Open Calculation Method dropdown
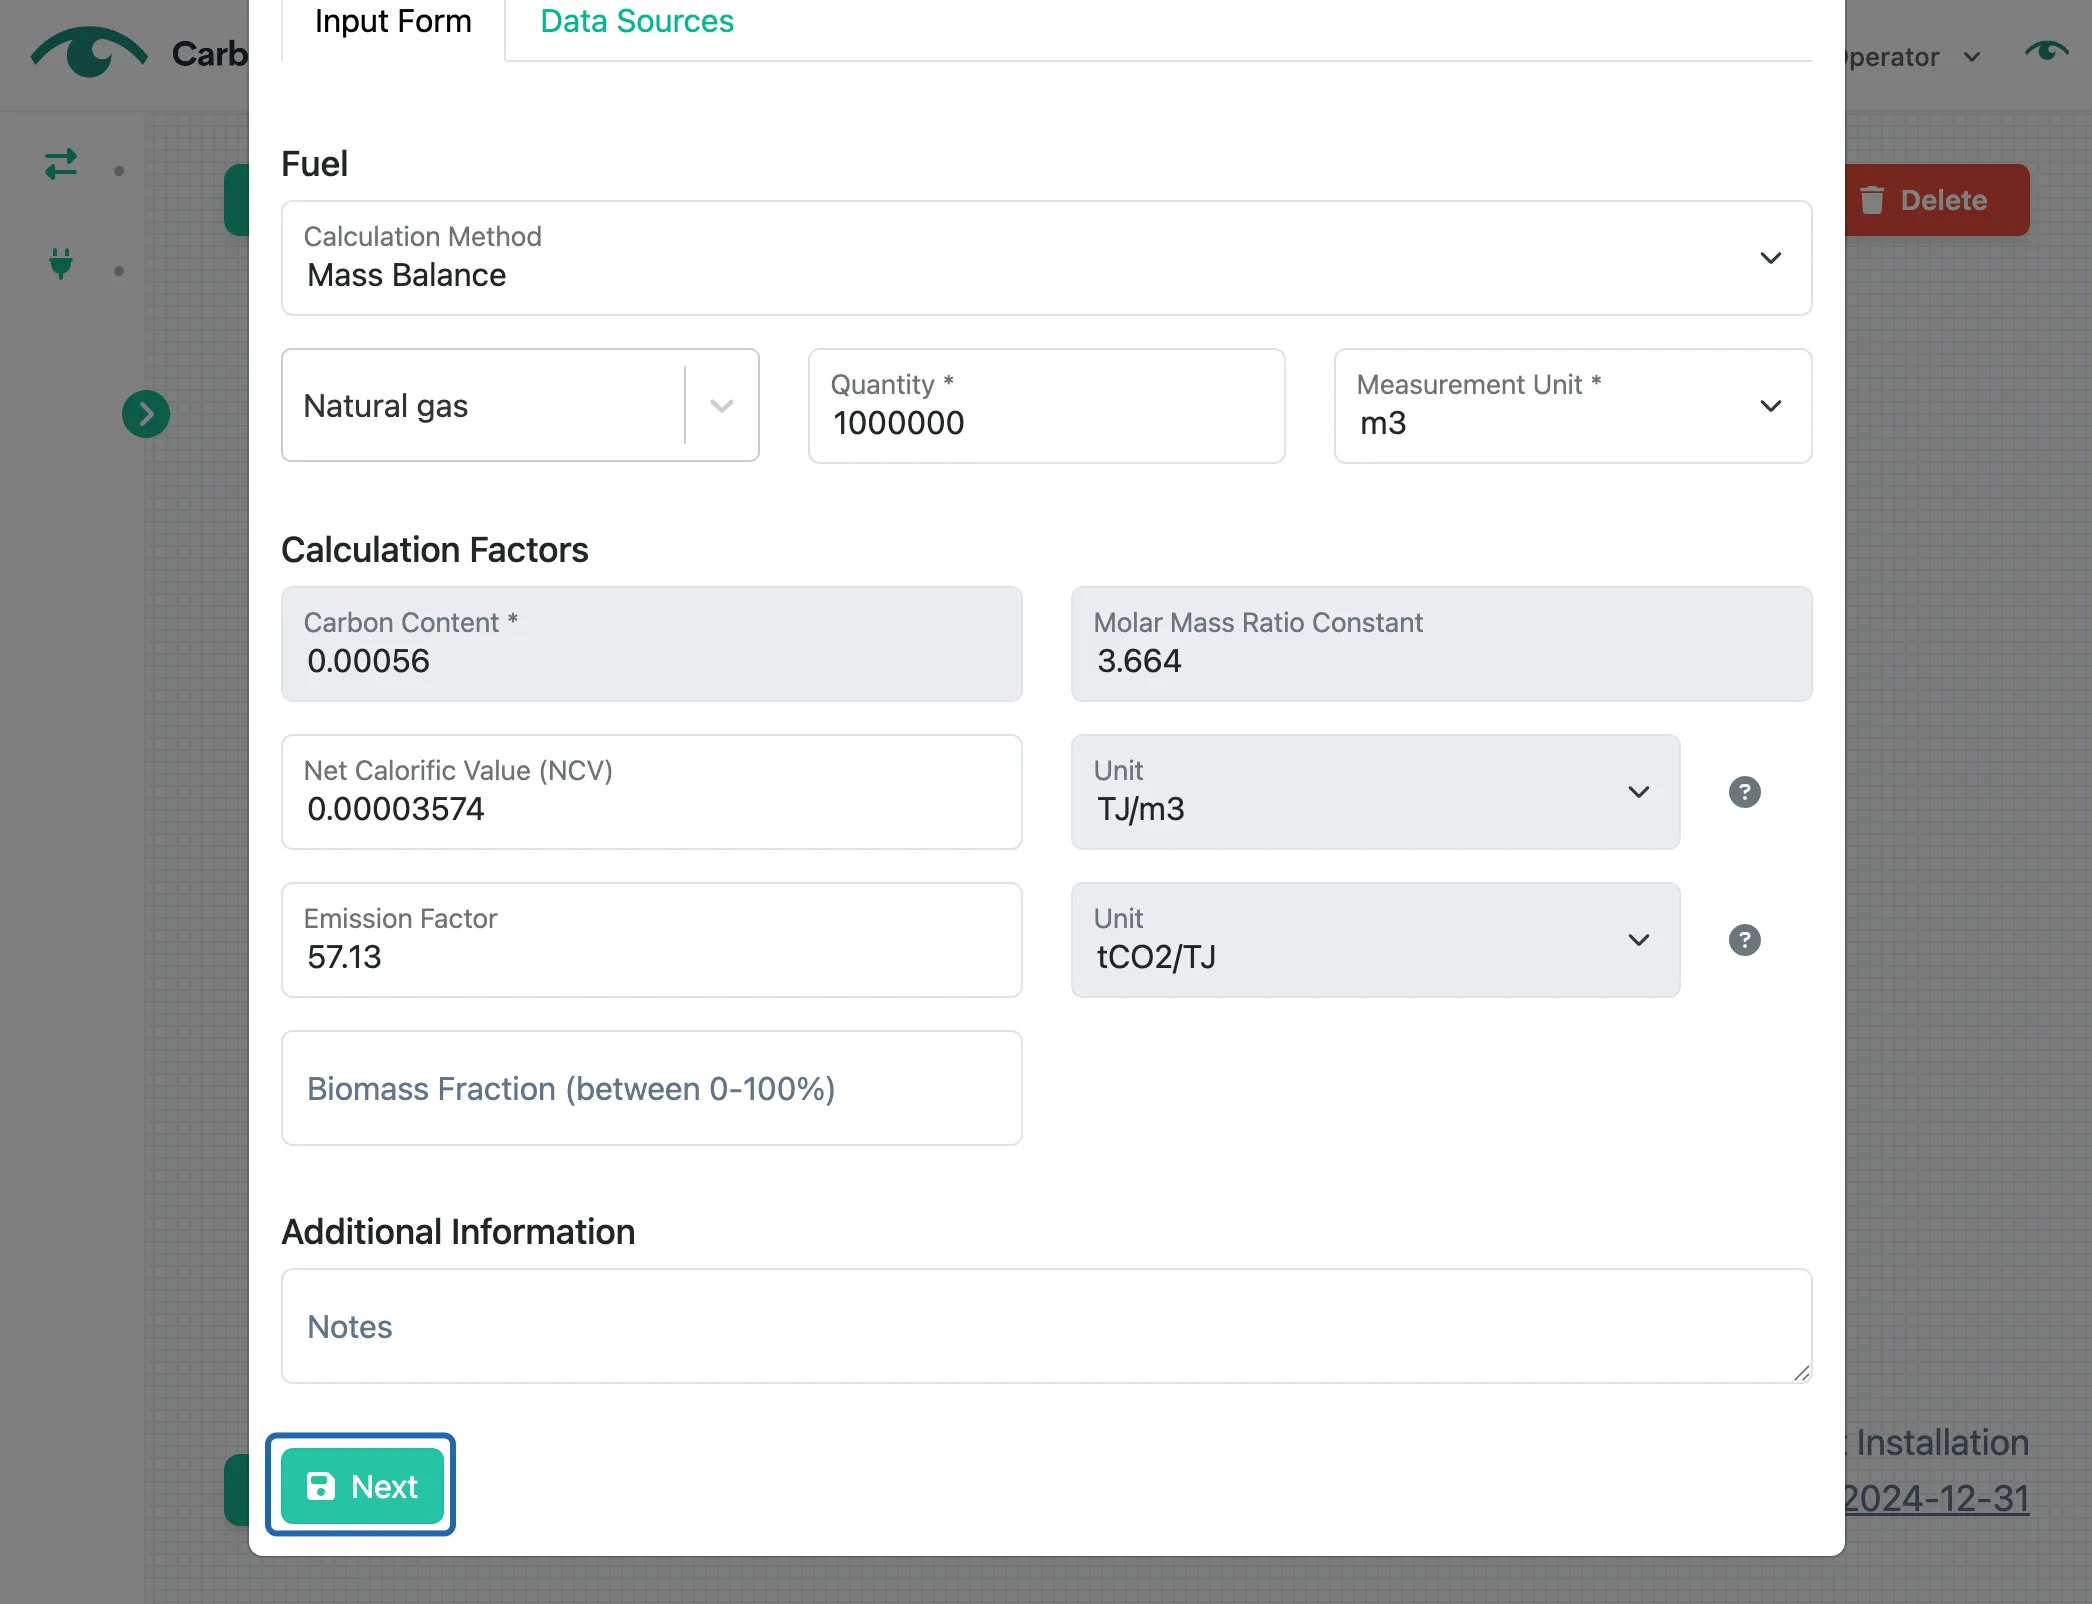The image size is (2092, 1604). (x=1046, y=258)
